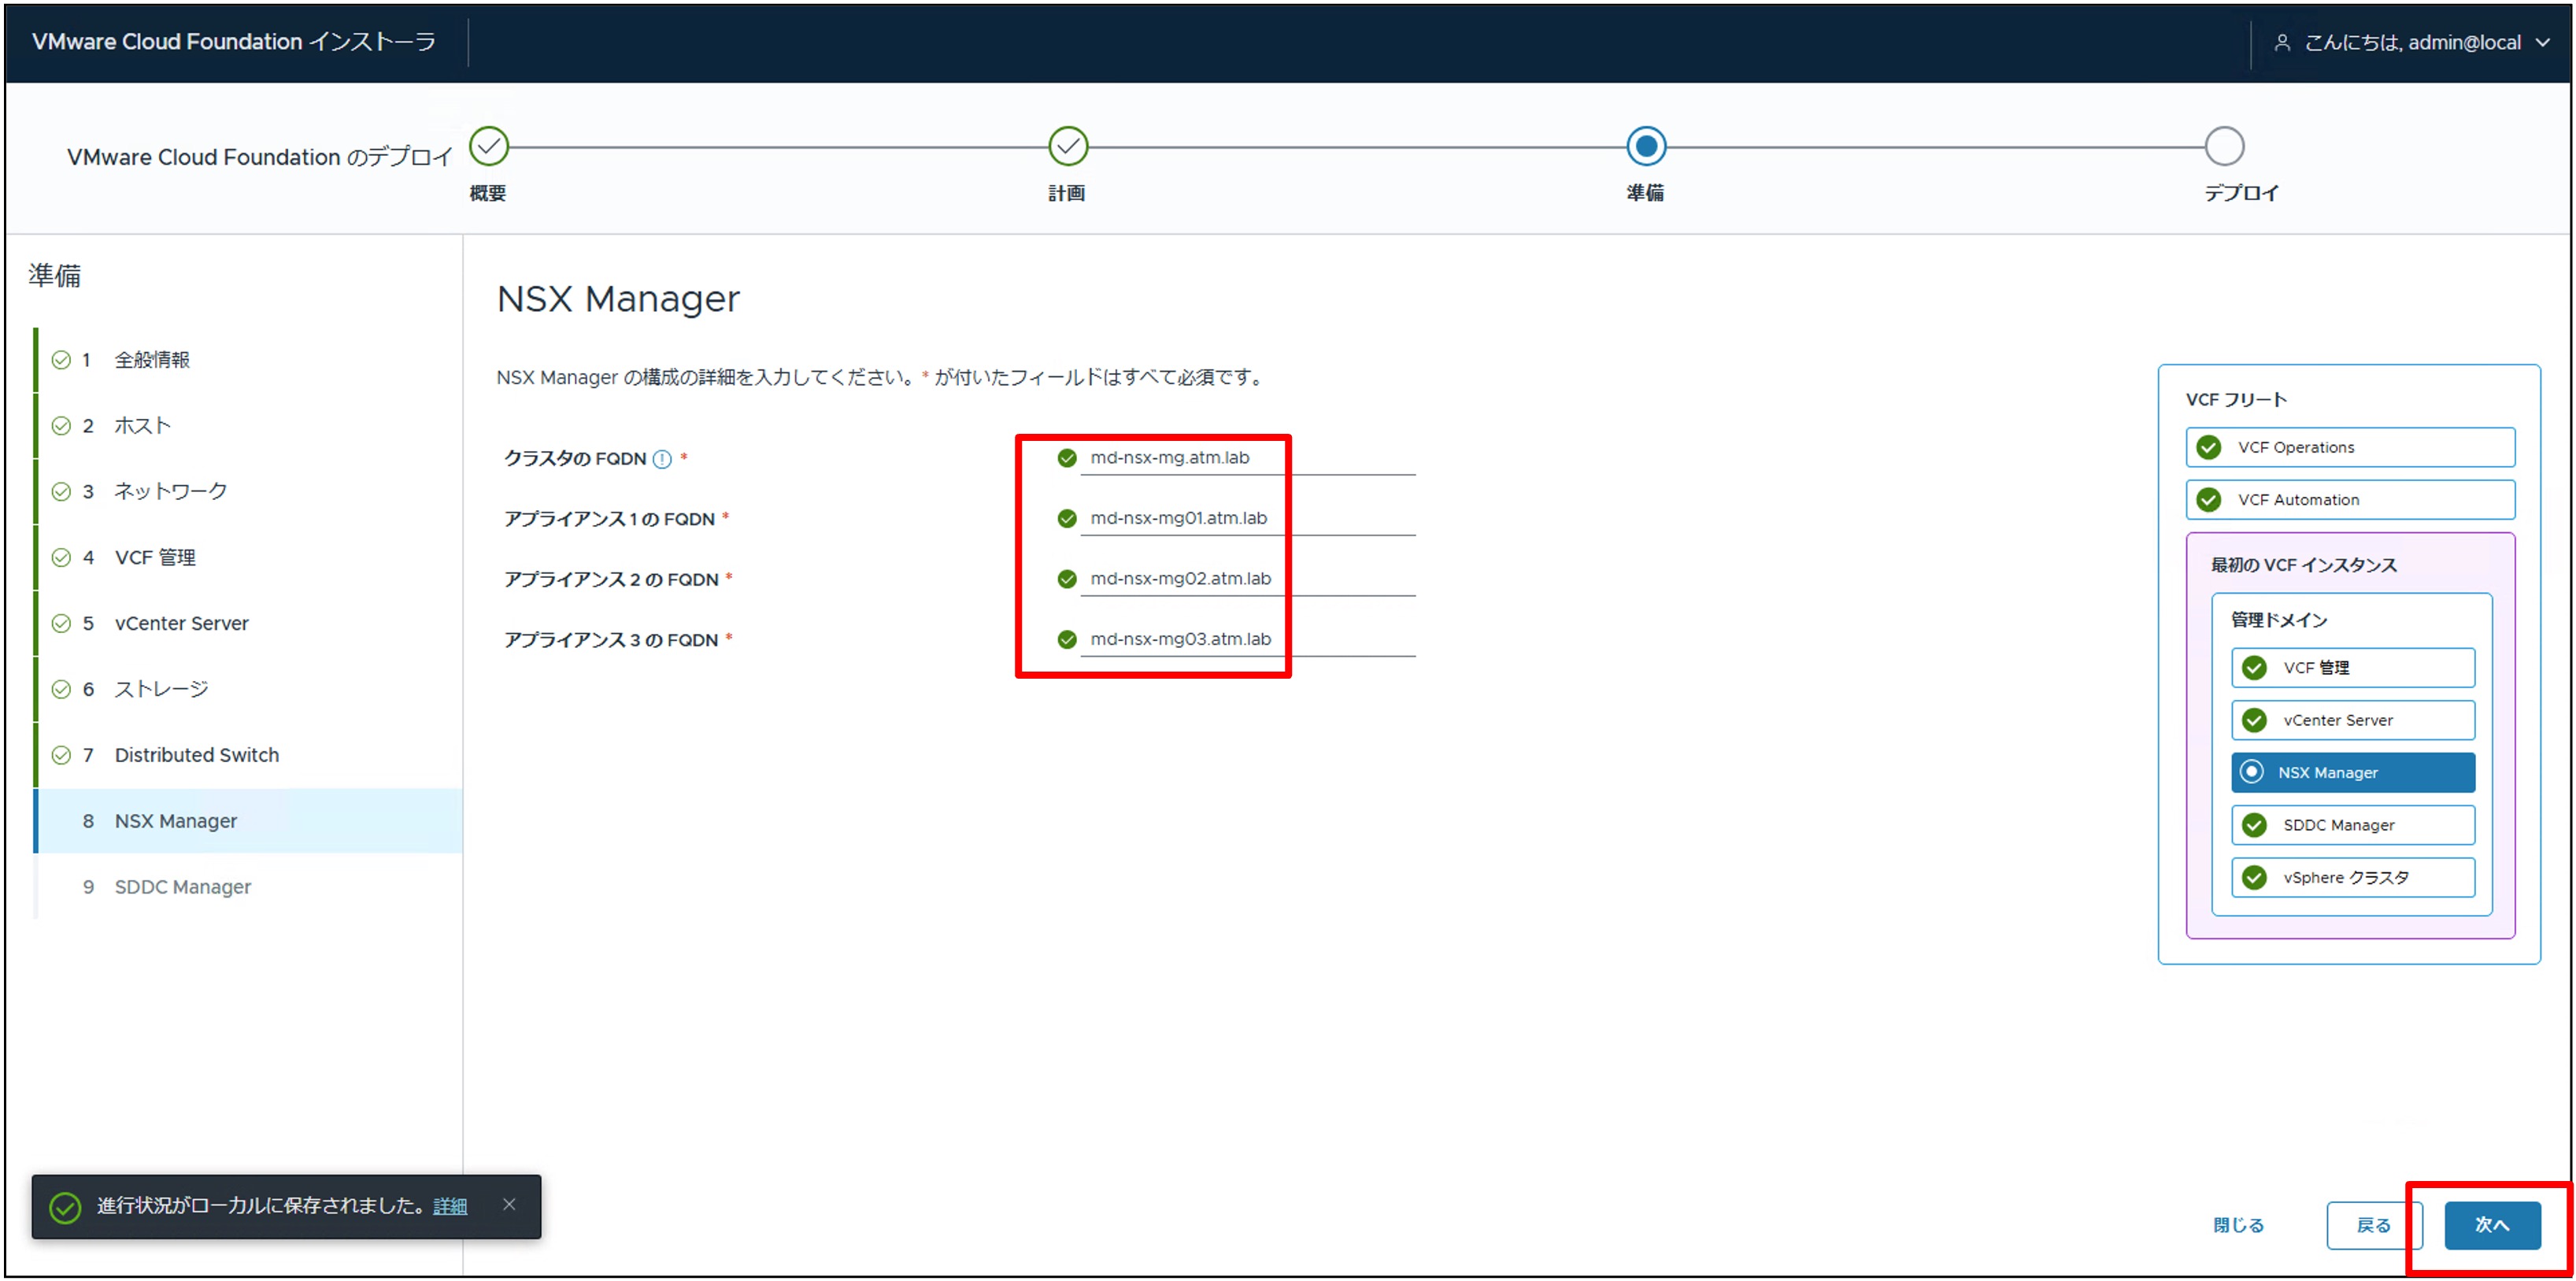Select step 9 SDDC Manager in sidebar
Viewport: 2576px width, 1281px height.
click(248, 888)
